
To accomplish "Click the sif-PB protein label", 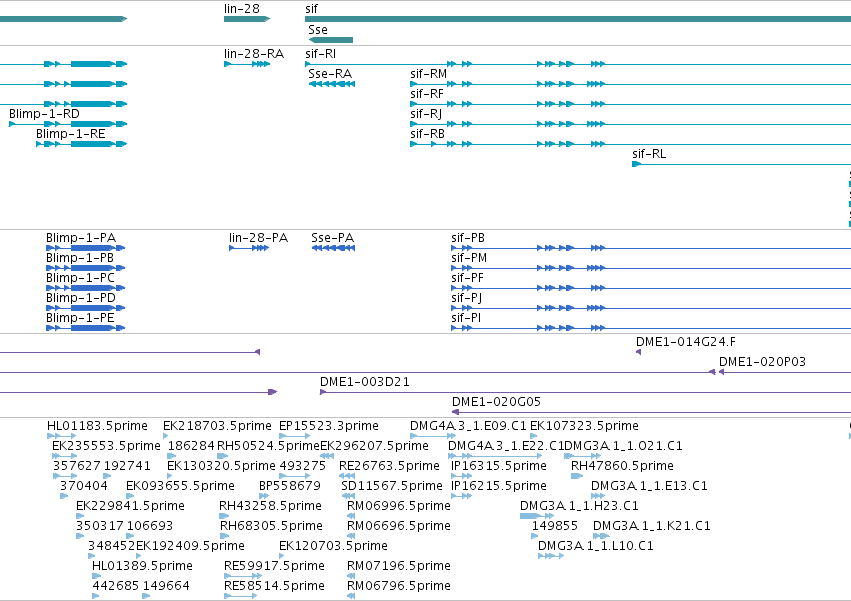I will click(467, 238).
